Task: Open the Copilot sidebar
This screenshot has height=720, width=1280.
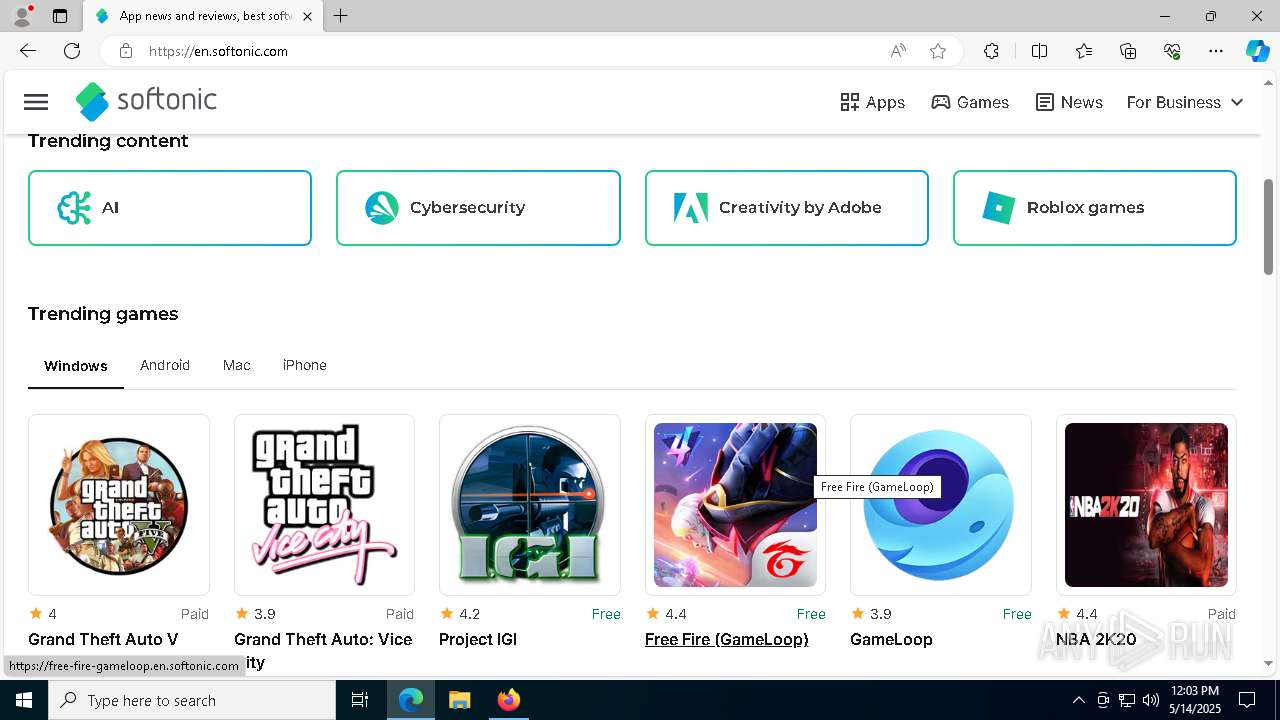Action: click(1257, 51)
